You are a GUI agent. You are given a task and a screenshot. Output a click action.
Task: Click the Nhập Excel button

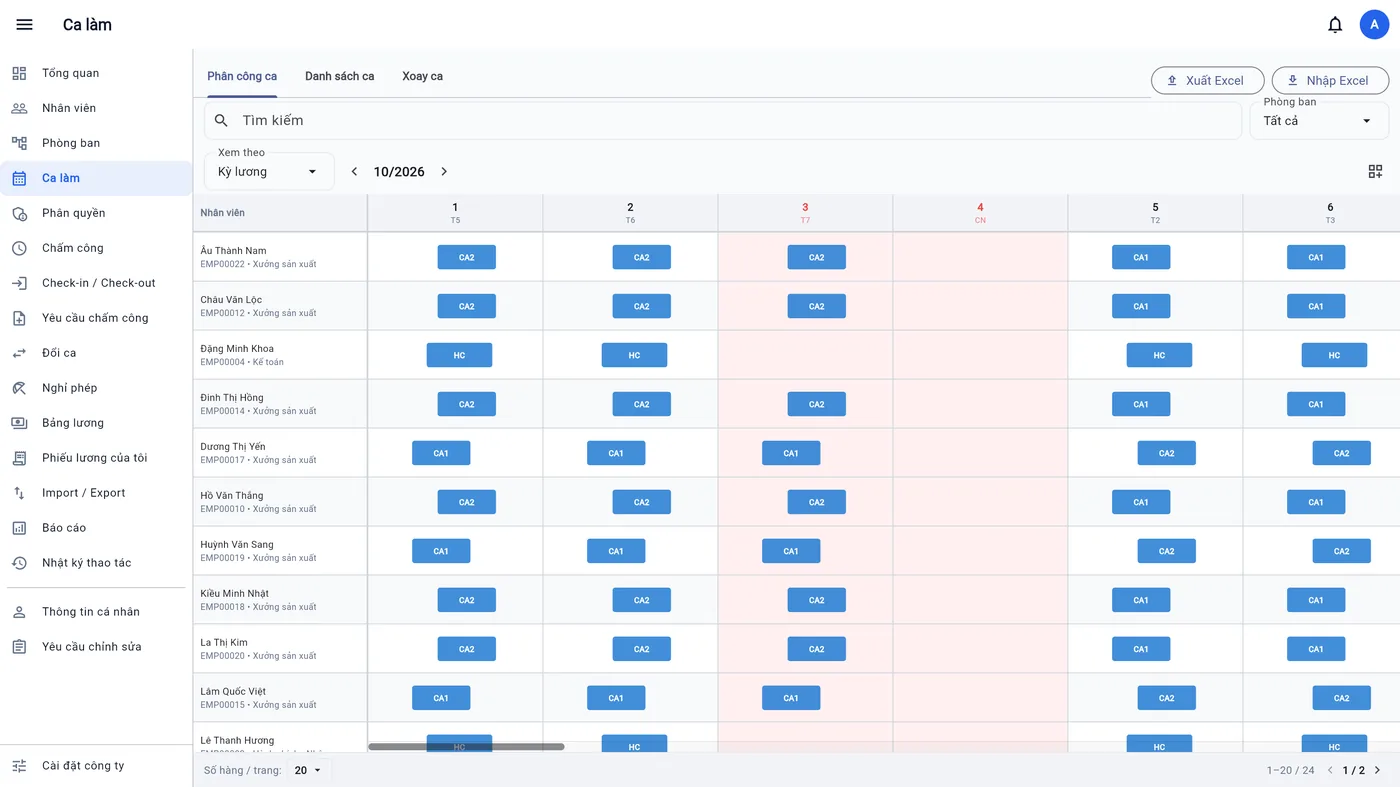[x=1330, y=81]
